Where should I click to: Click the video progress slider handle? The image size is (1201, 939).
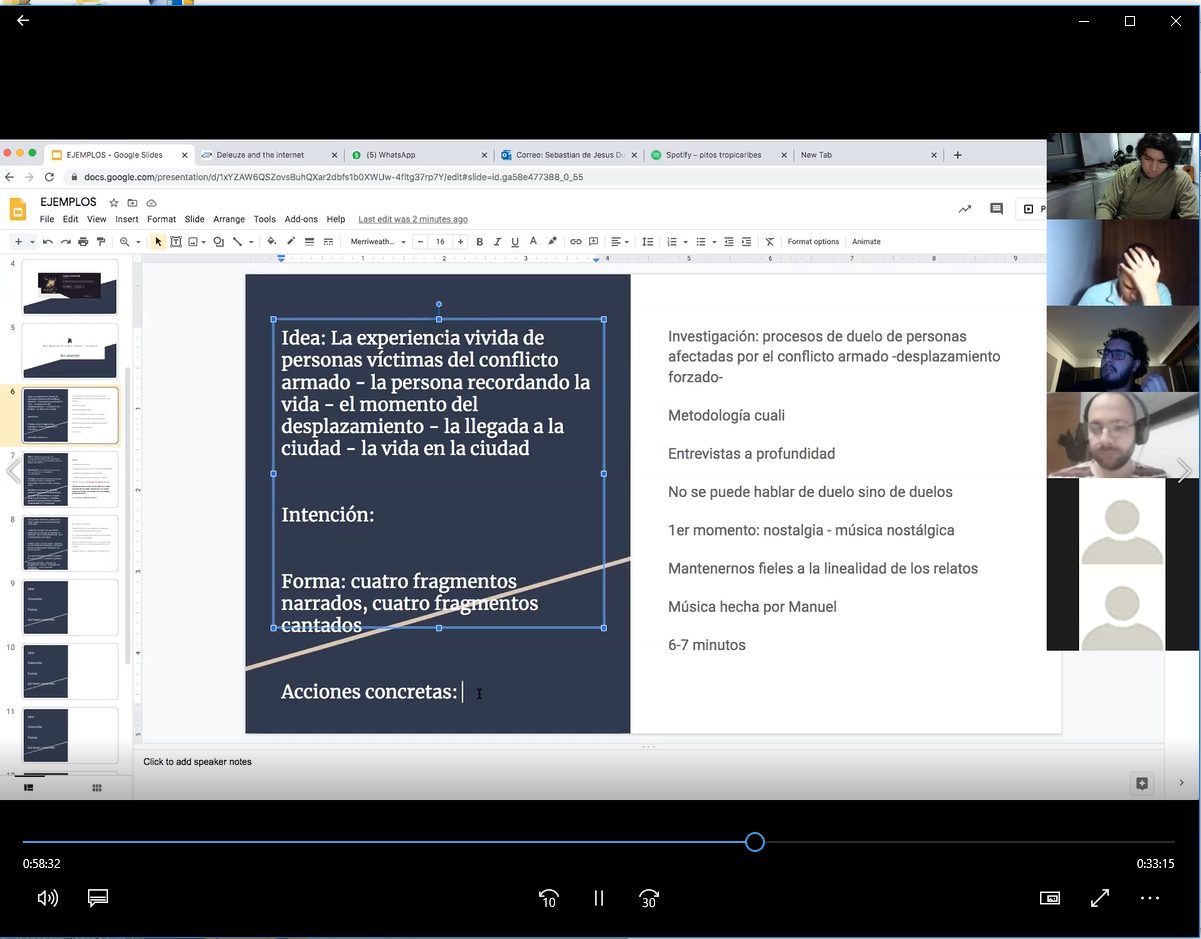pyautogui.click(x=755, y=842)
